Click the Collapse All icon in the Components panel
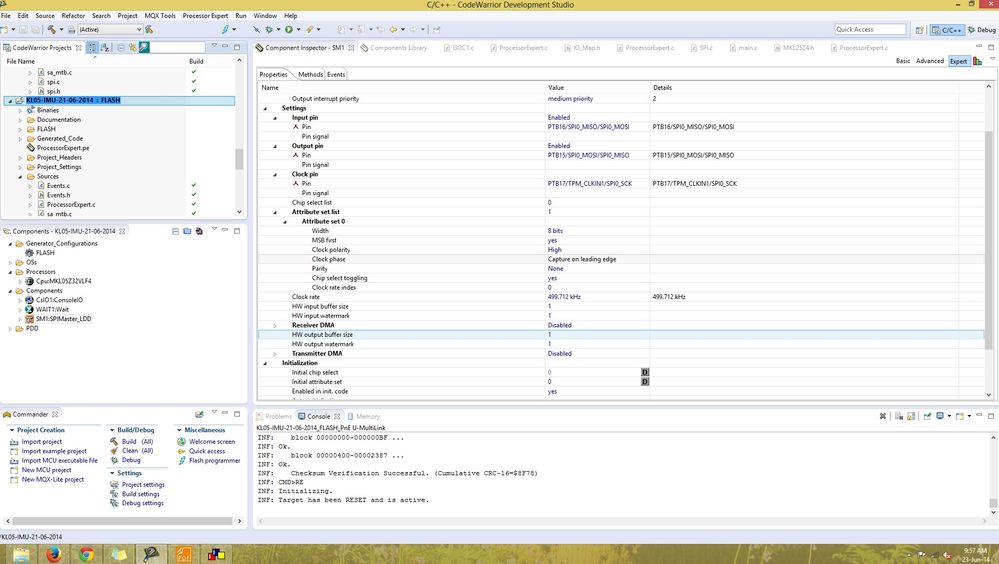Image resolution: width=999 pixels, height=564 pixels. point(175,231)
